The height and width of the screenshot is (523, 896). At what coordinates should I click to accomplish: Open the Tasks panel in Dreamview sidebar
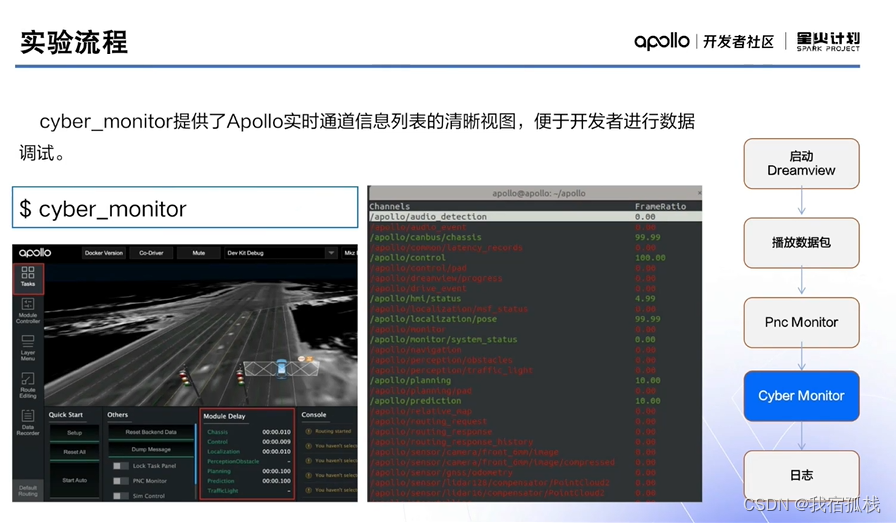tap(28, 278)
